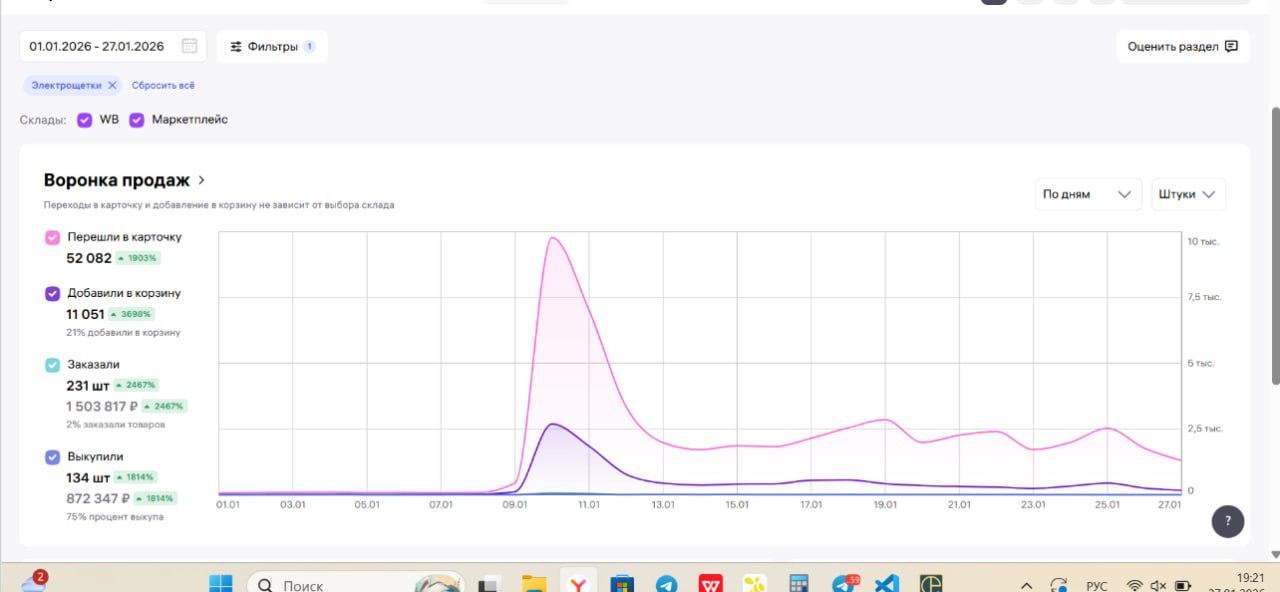
Task: Click Сбросить всё to reset filters
Action: [x=163, y=86]
